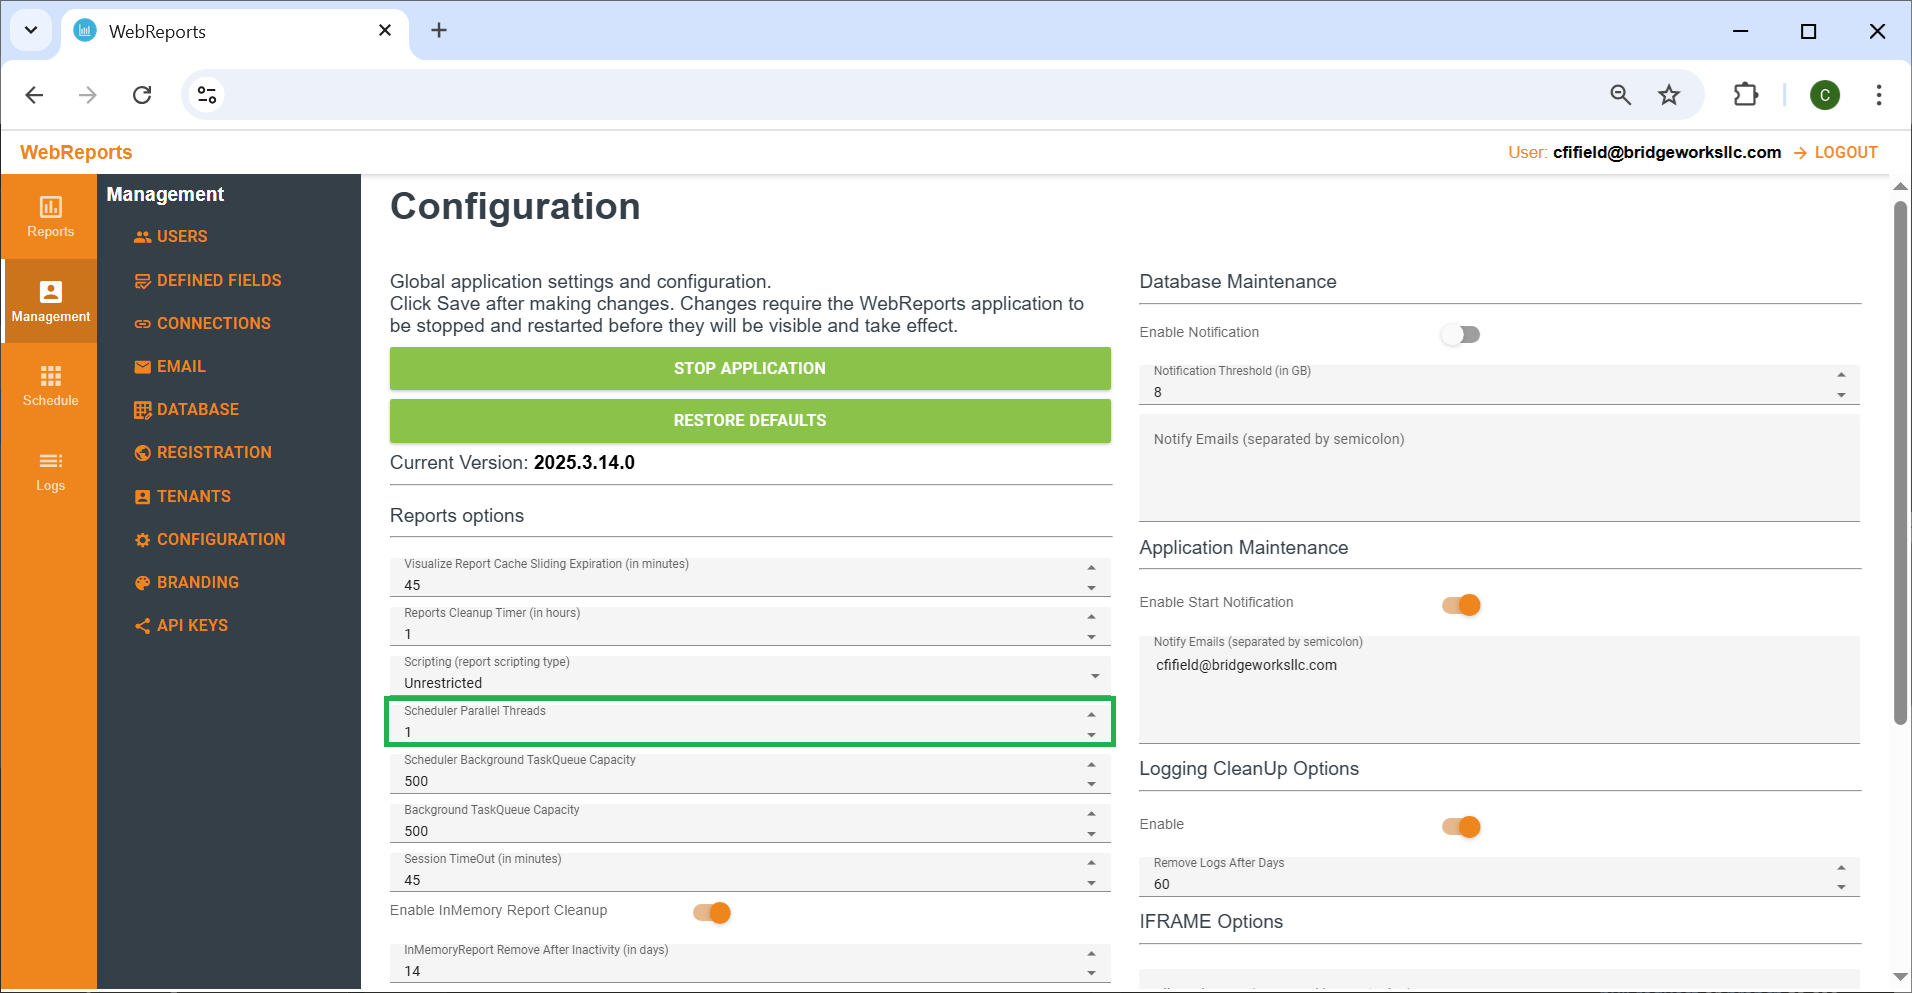The width and height of the screenshot is (1912, 993).
Task: Click the RESTORE DEFAULTS button
Action: click(x=750, y=421)
